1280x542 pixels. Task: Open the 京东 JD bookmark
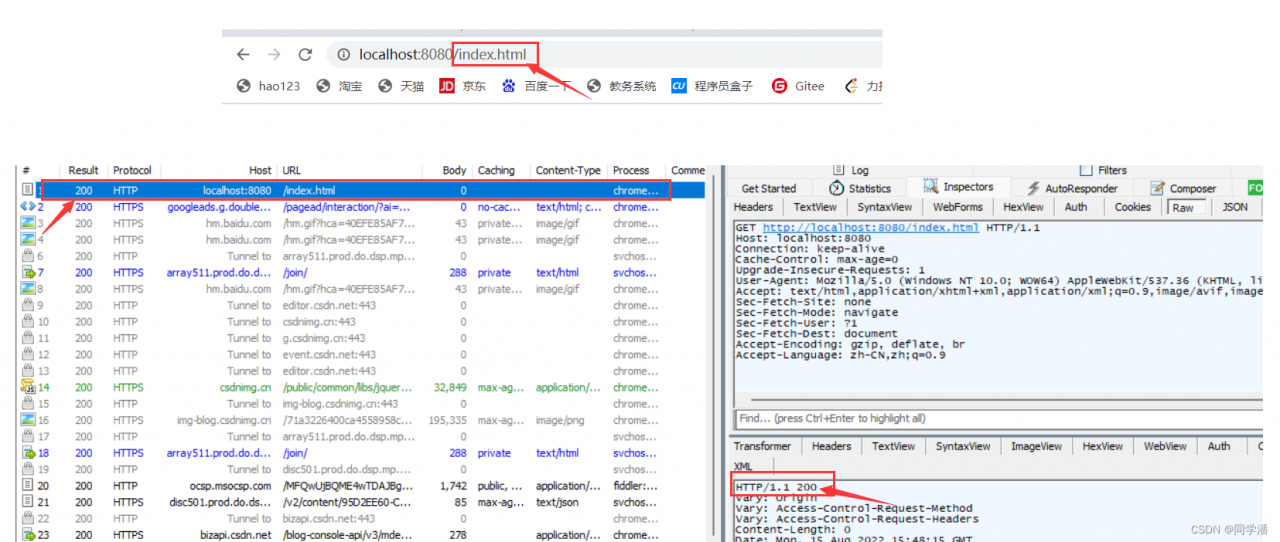[463, 86]
